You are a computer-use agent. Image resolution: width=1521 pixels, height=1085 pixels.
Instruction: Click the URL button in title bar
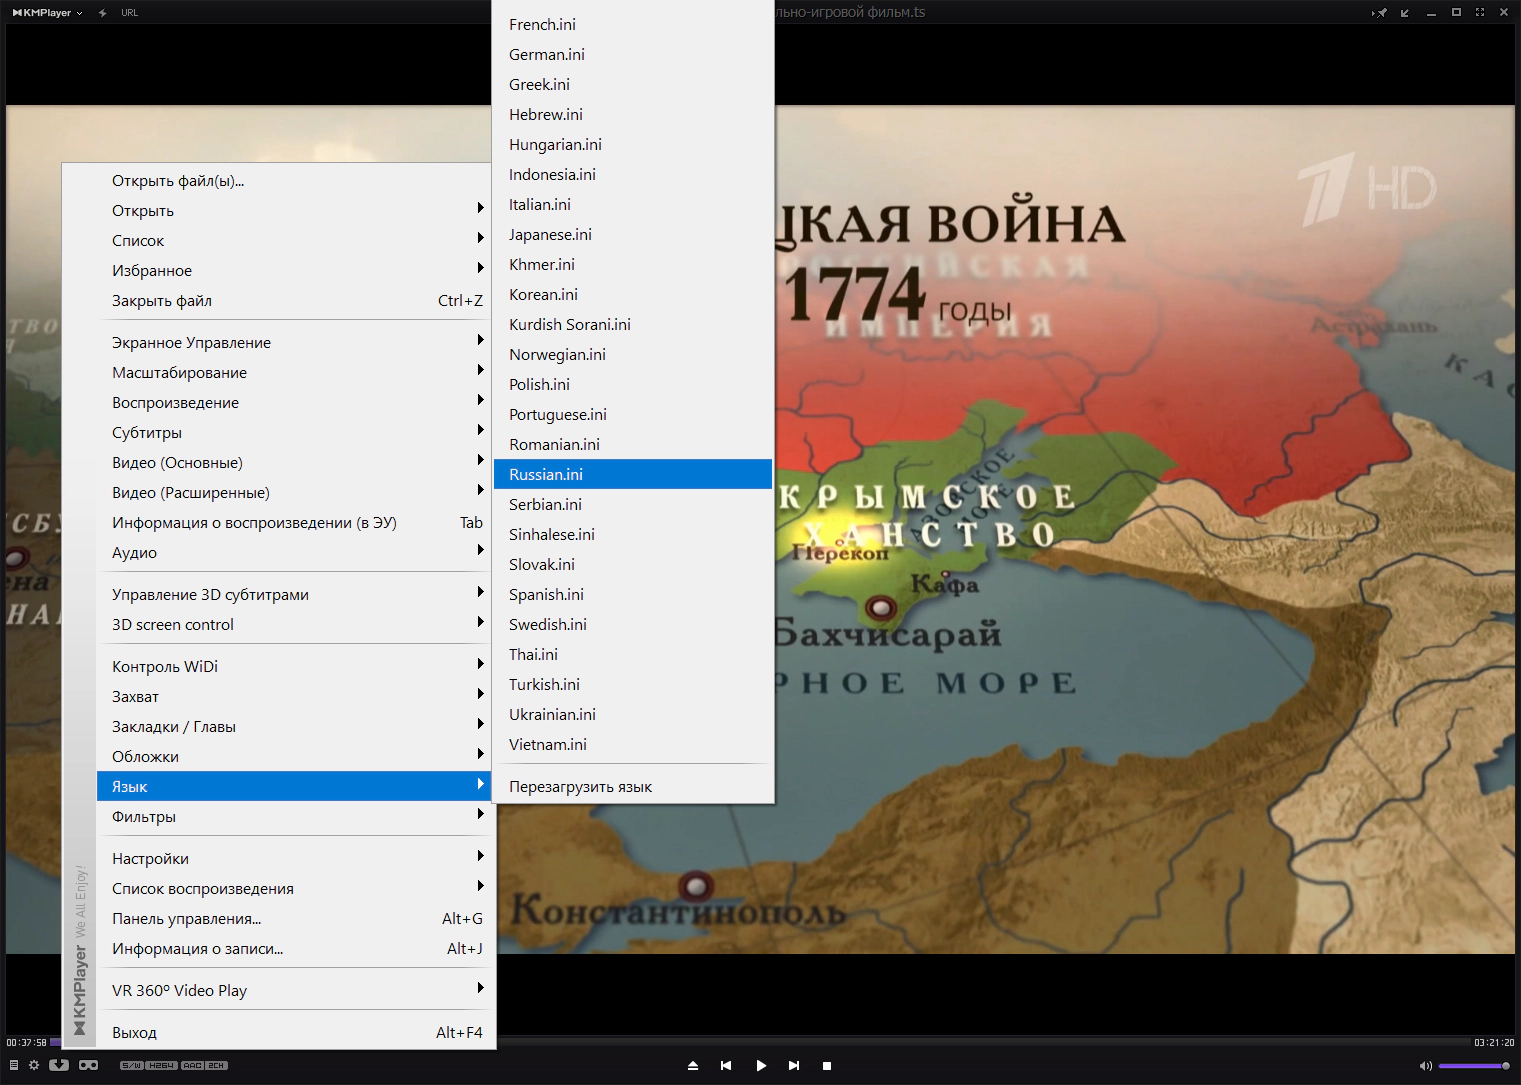coord(130,13)
